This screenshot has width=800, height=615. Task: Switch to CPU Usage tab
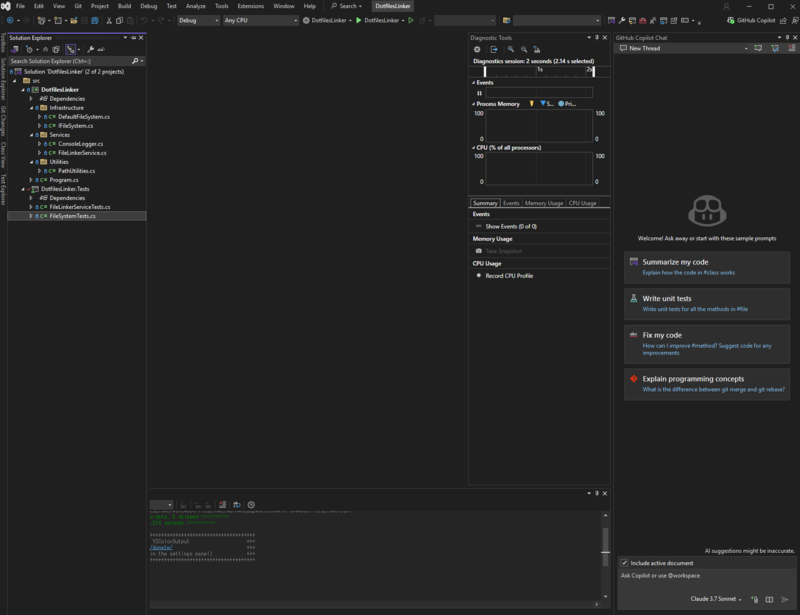point(582,203)
